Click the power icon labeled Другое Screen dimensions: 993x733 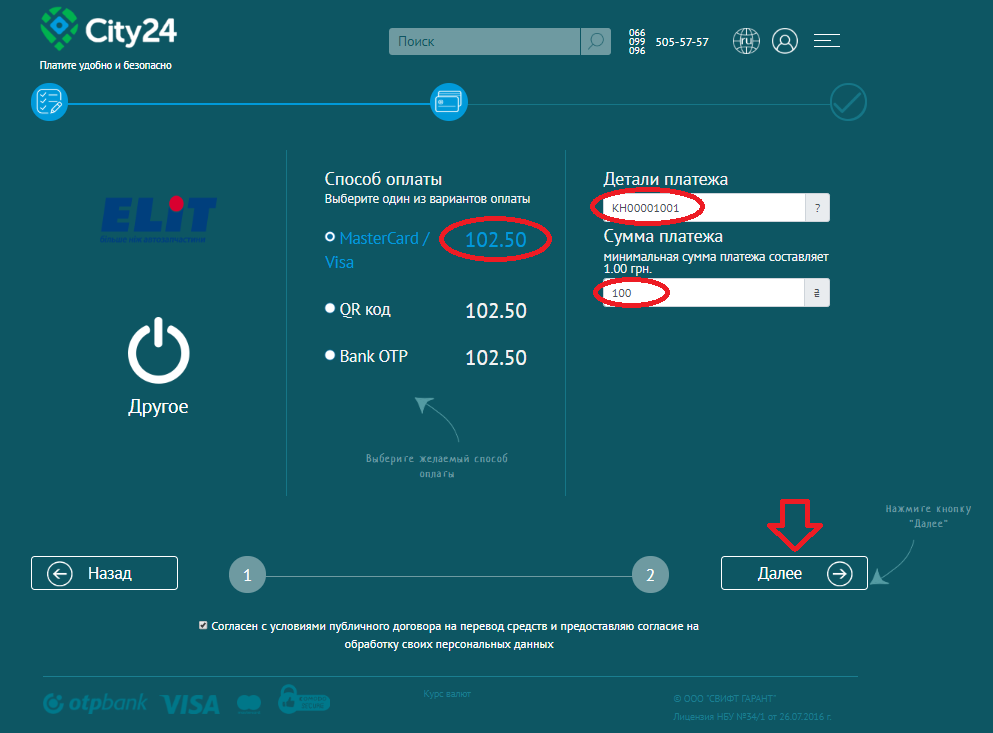pyautogui.click(x=158, y=350)
